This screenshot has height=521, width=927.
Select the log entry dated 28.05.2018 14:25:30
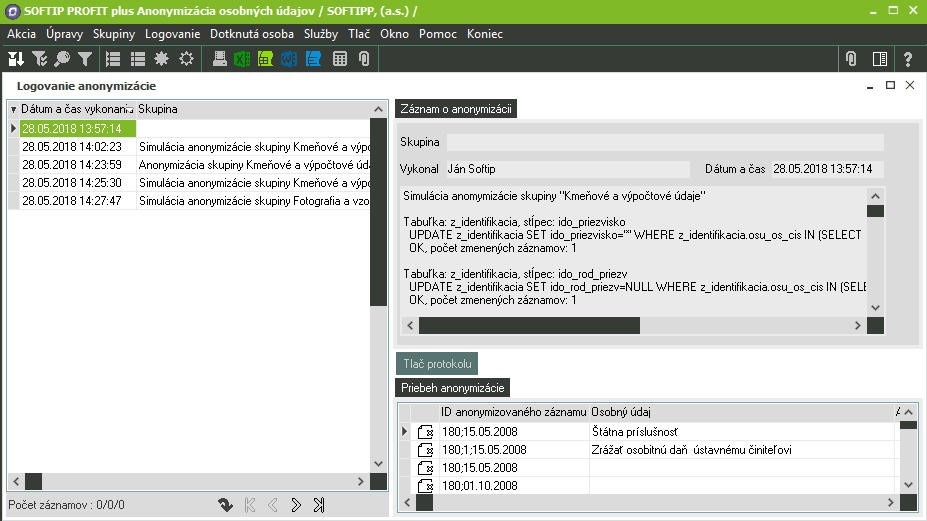coord(72,183)
